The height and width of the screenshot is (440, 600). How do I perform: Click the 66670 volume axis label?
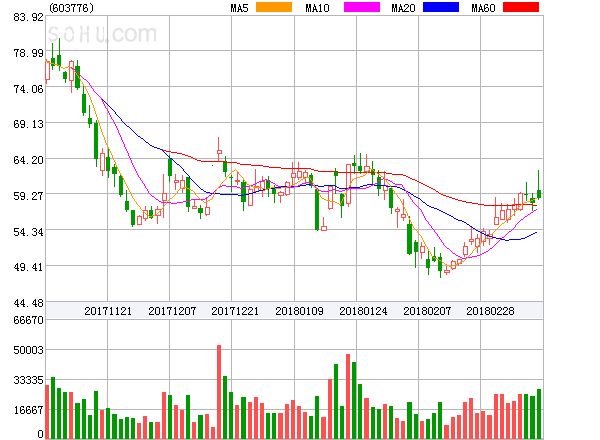tap(28, 320)
